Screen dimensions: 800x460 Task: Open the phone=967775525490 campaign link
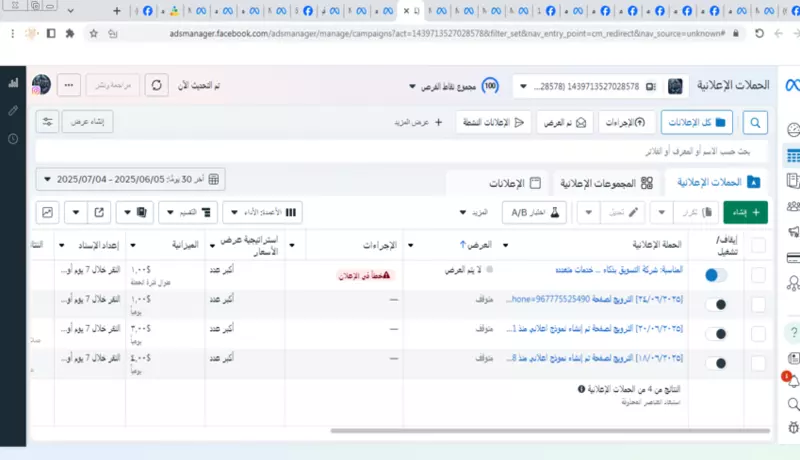click(594, 299)
